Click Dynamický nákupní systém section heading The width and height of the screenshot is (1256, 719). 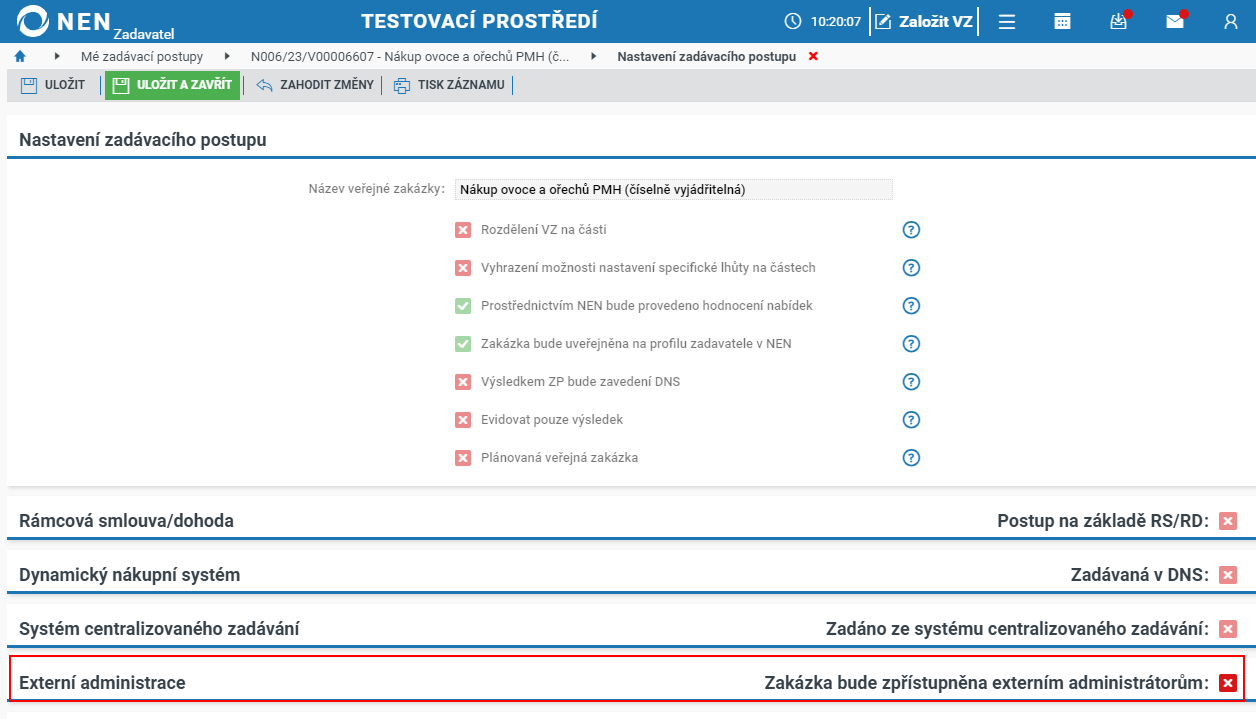130,575
